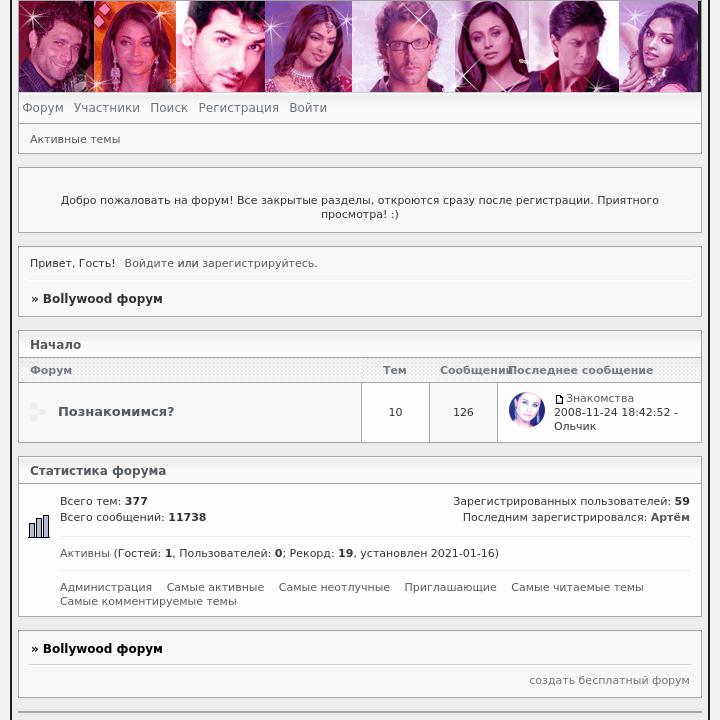Open the Регистрация registration page
Screen dimensions: 720x720
click(x=238, y=108)
